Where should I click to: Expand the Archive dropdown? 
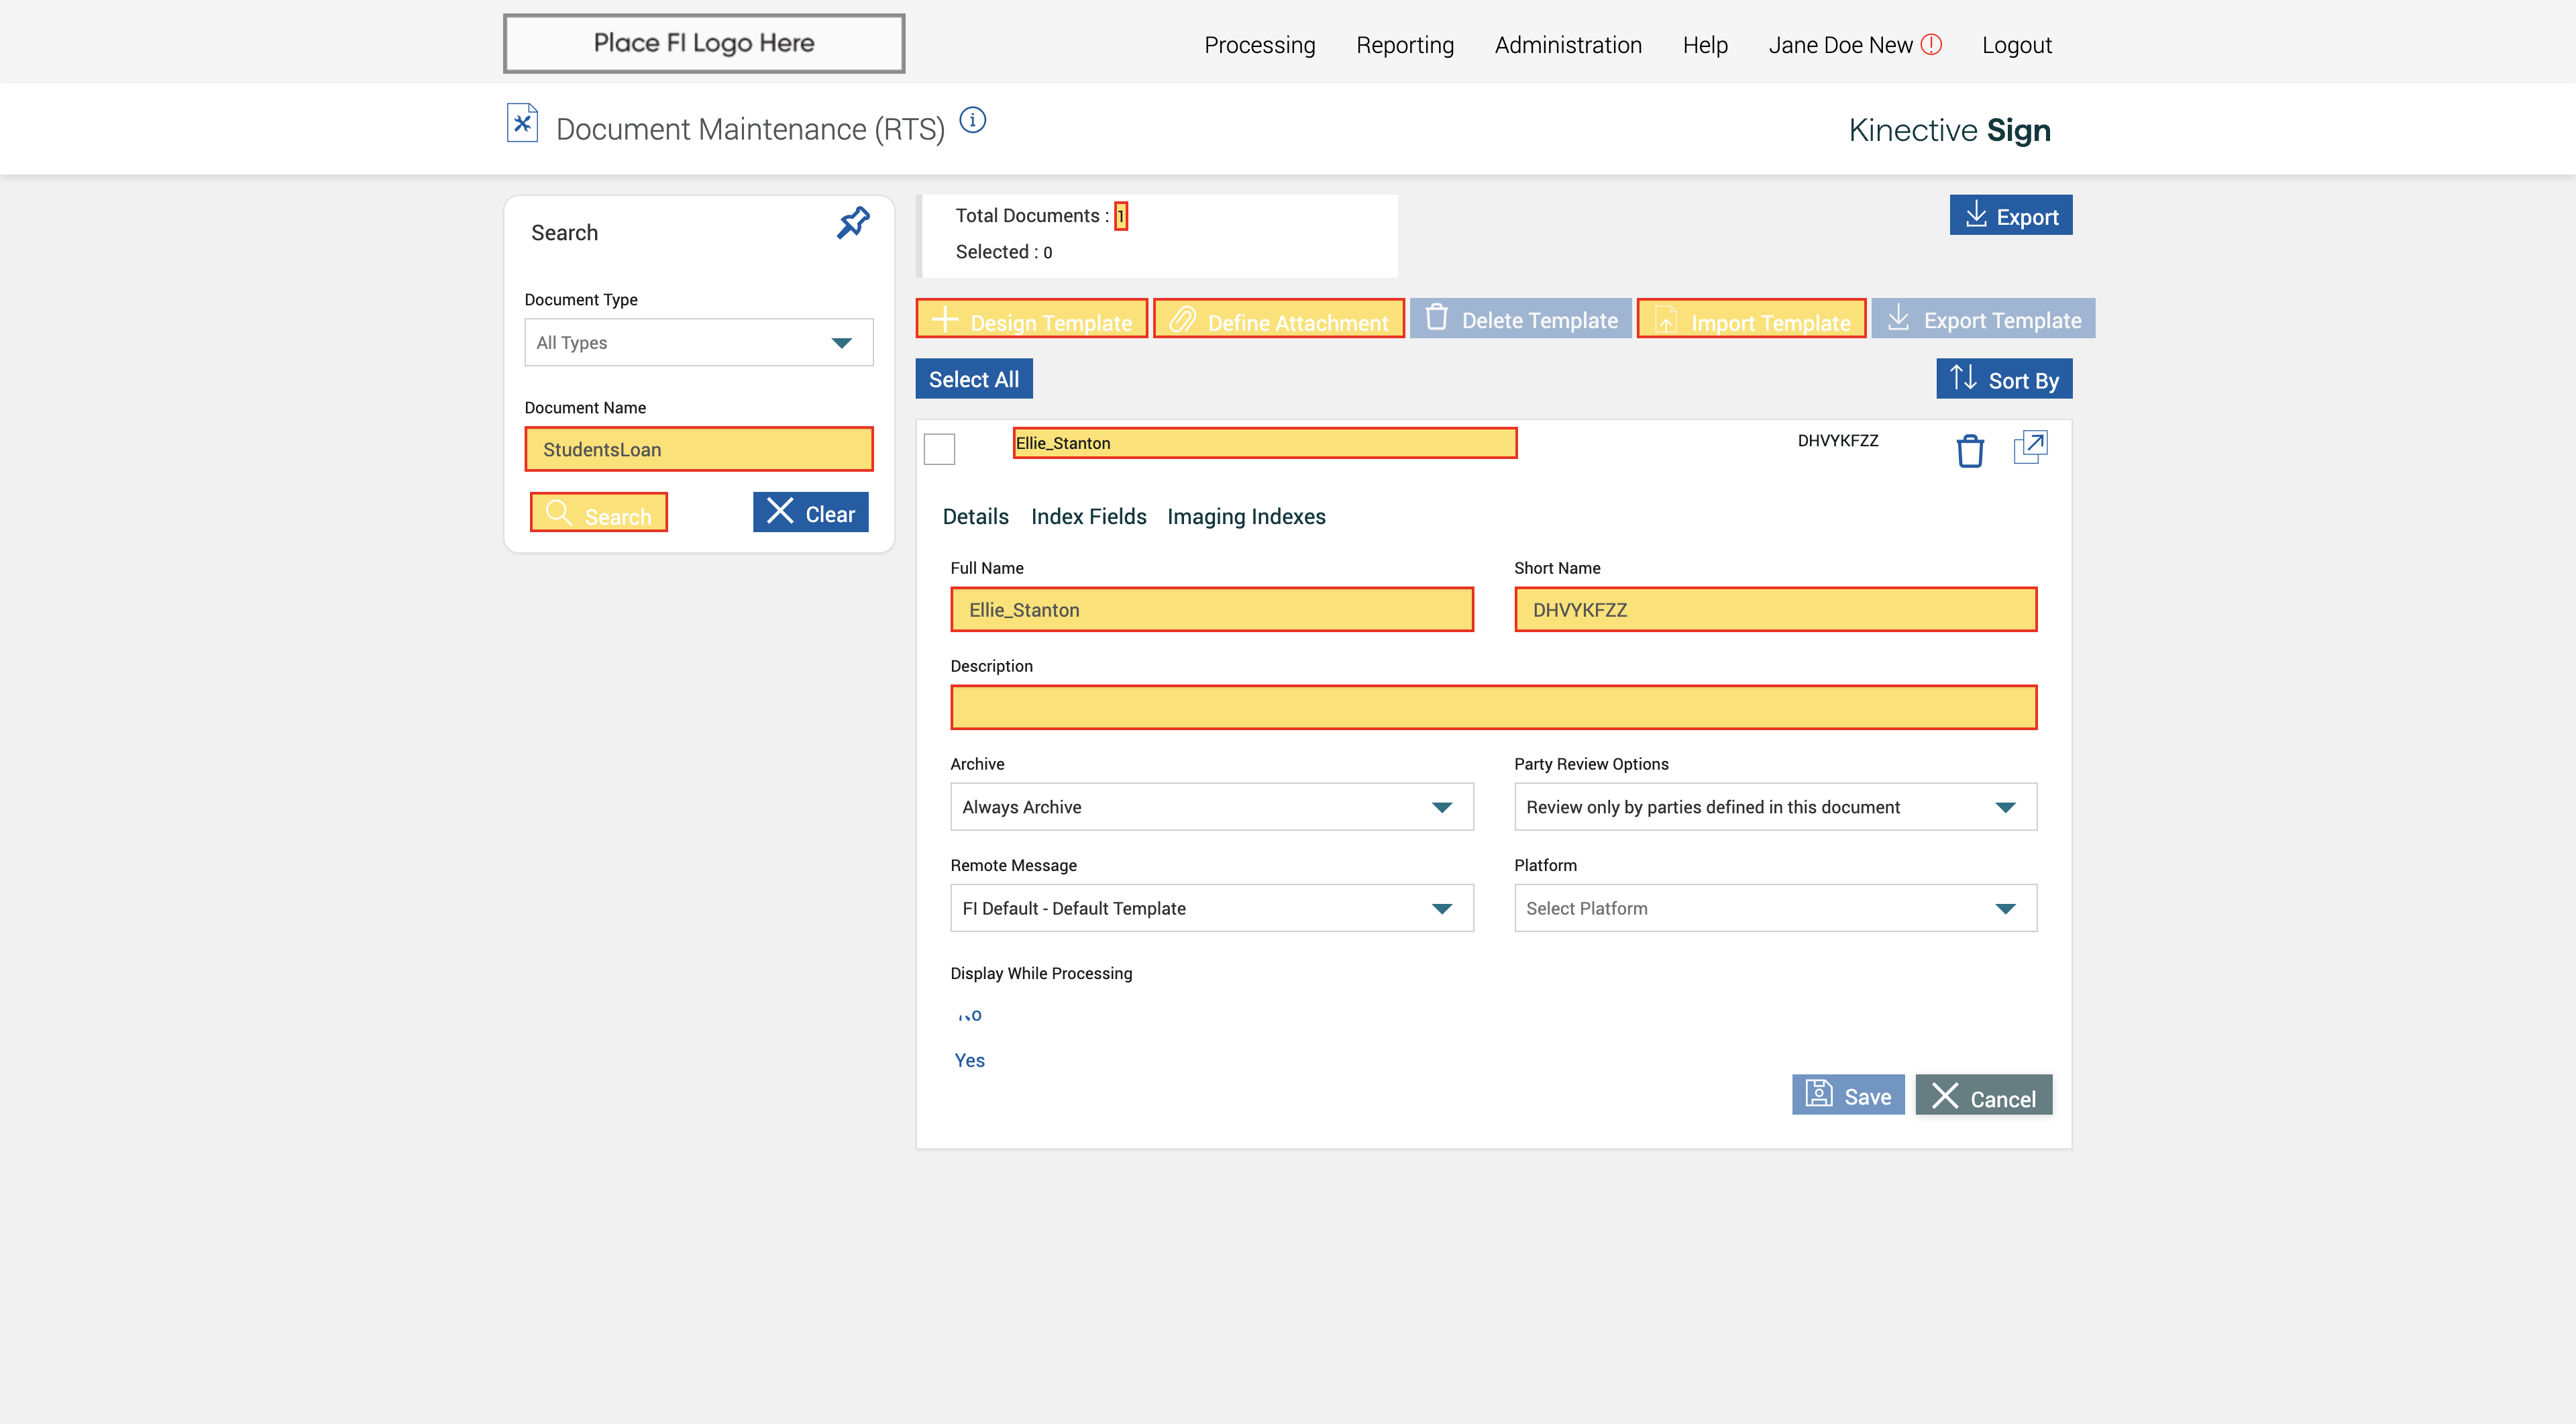(1211, 807)
